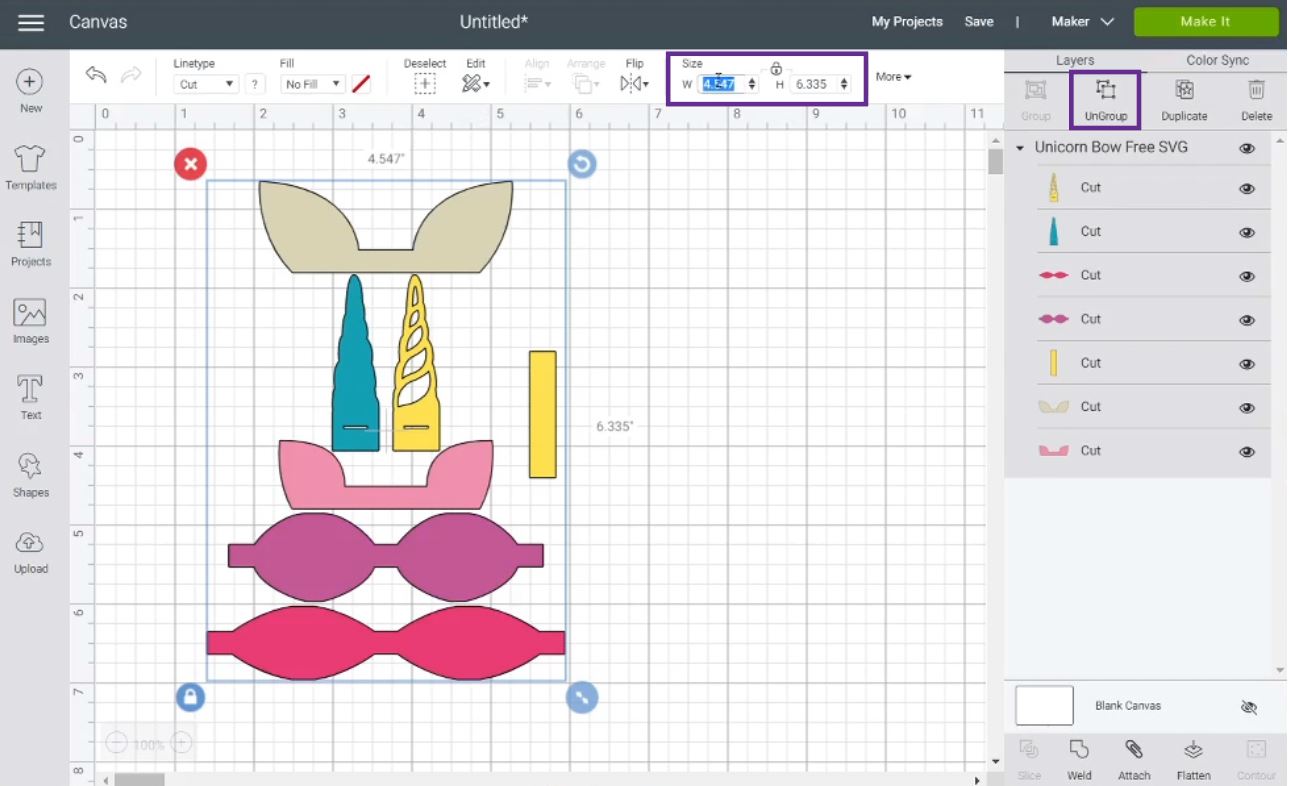Click the Contour tool

click(1257, 760)
